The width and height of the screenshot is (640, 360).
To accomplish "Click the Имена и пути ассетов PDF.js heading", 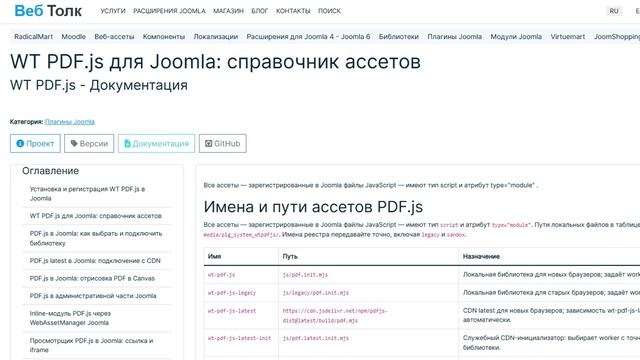I will [x=313, y=207].
